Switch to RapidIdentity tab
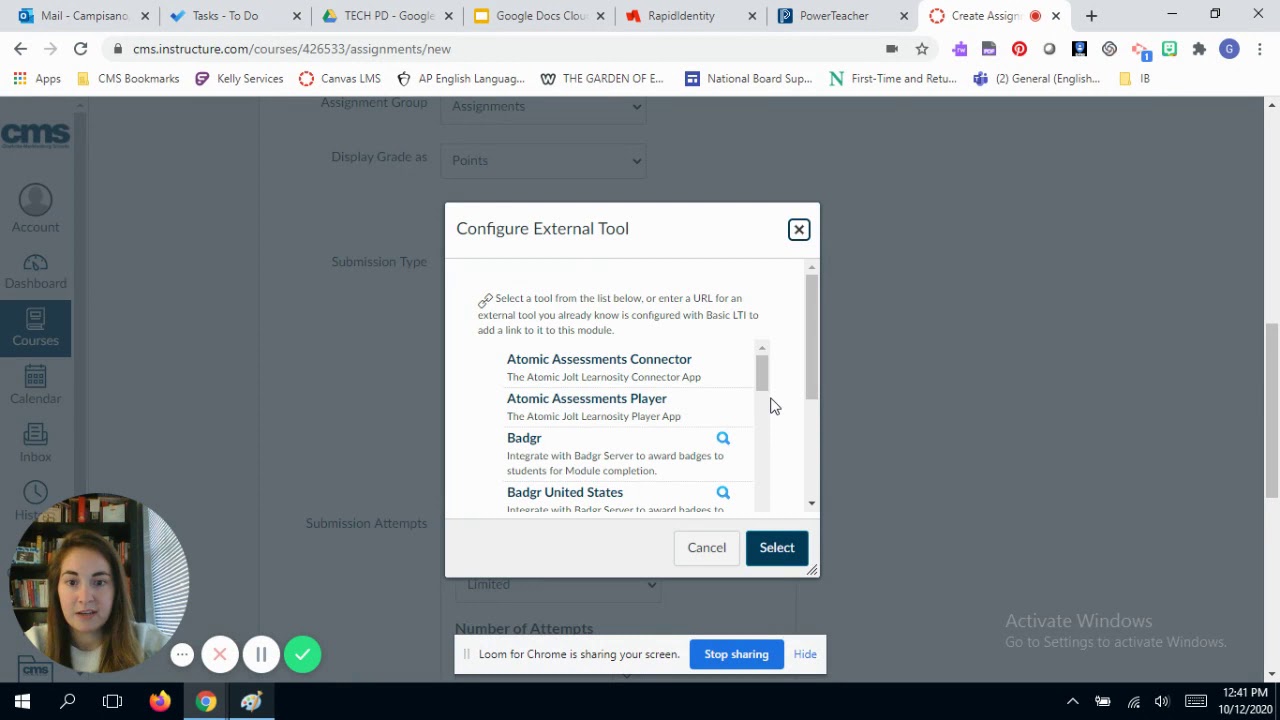This screenshot has height=720, width=1280. point(690,16)
